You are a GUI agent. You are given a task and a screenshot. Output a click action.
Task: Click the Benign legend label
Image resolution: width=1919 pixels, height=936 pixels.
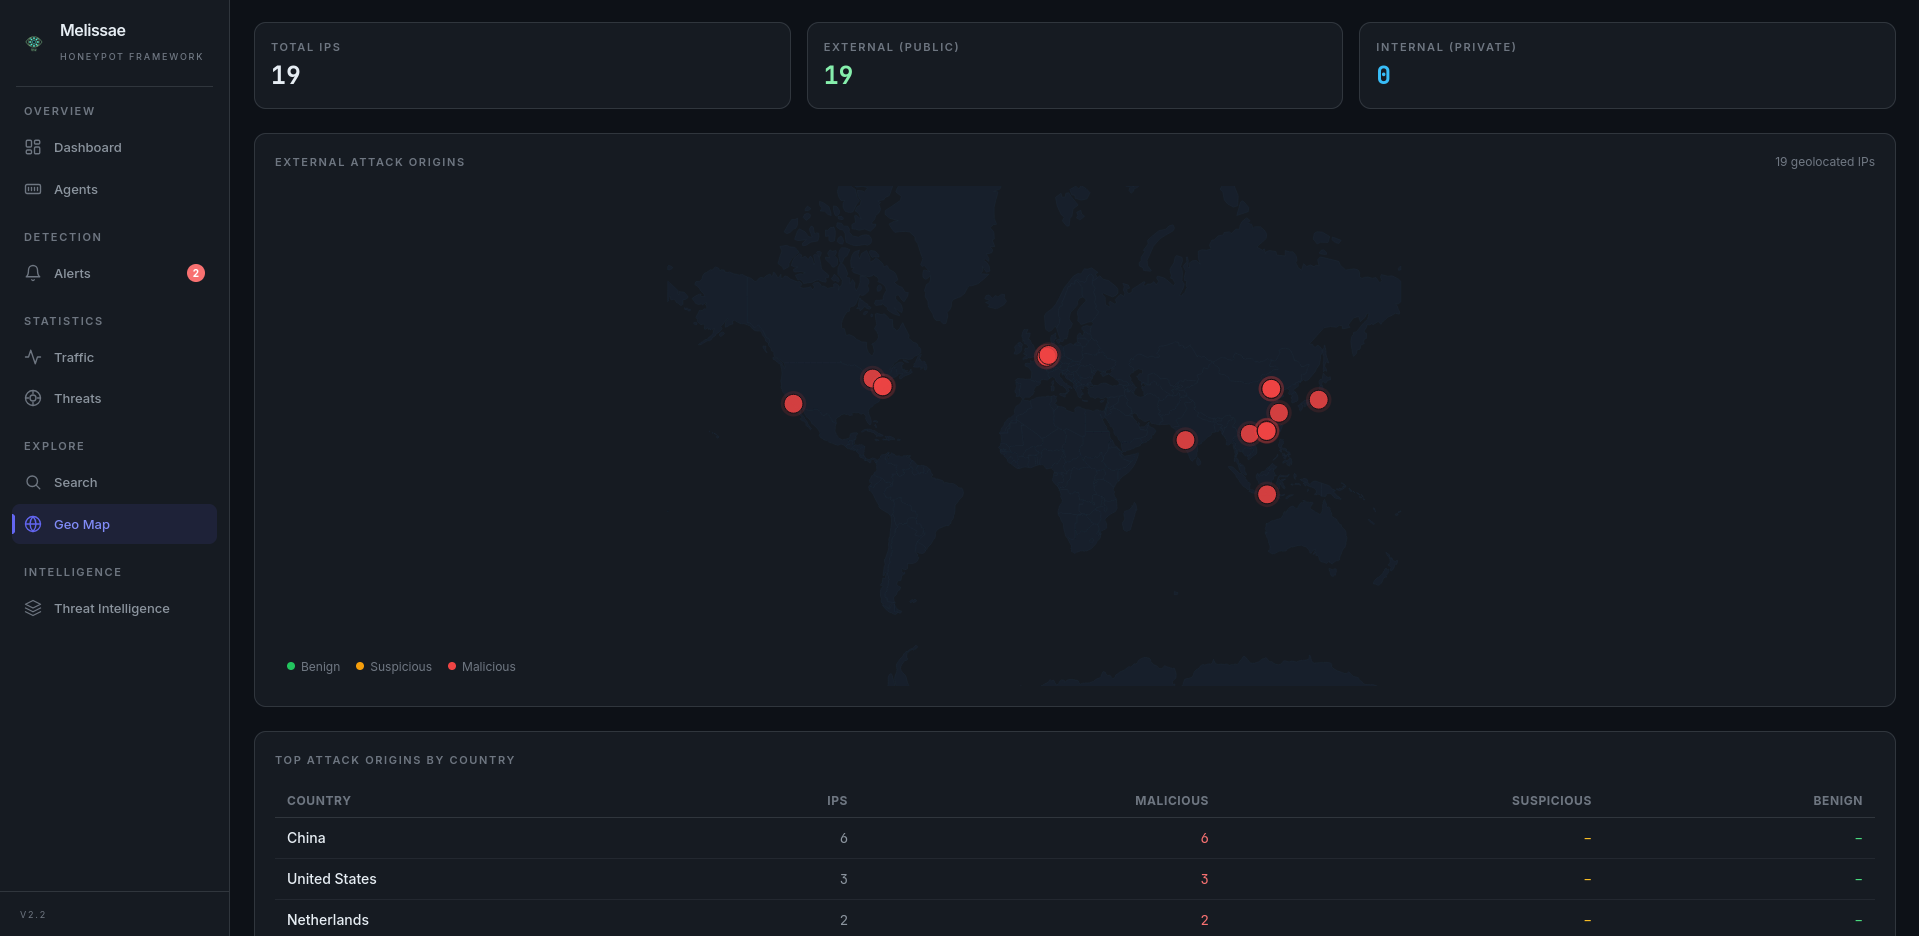(320, 667)
